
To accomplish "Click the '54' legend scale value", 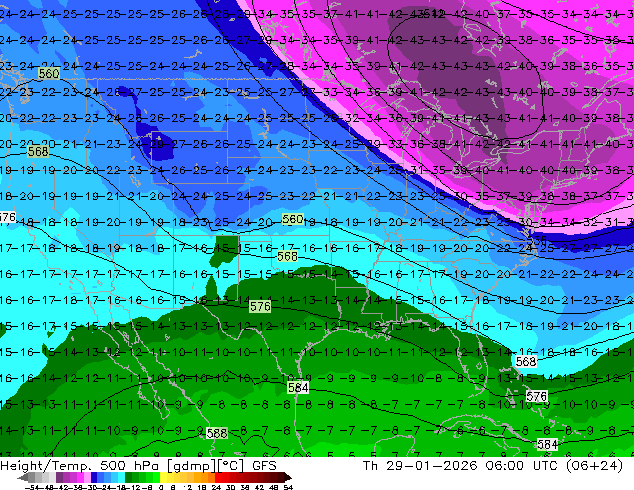I will coord(288,487).
